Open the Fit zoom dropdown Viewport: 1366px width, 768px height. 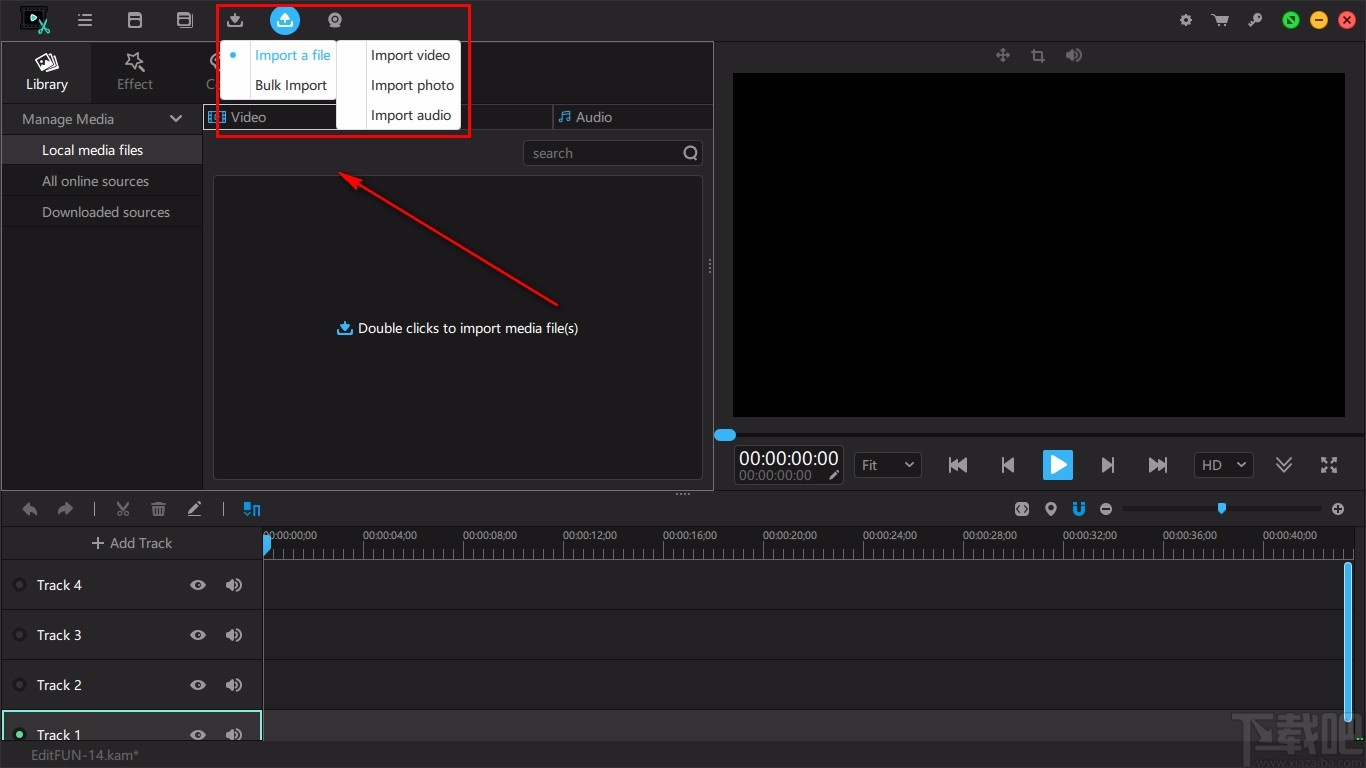point(887,465)
